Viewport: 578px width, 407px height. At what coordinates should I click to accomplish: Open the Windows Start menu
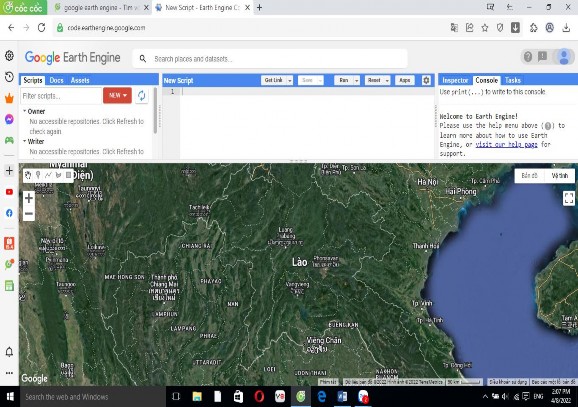[x=10, y=397]
